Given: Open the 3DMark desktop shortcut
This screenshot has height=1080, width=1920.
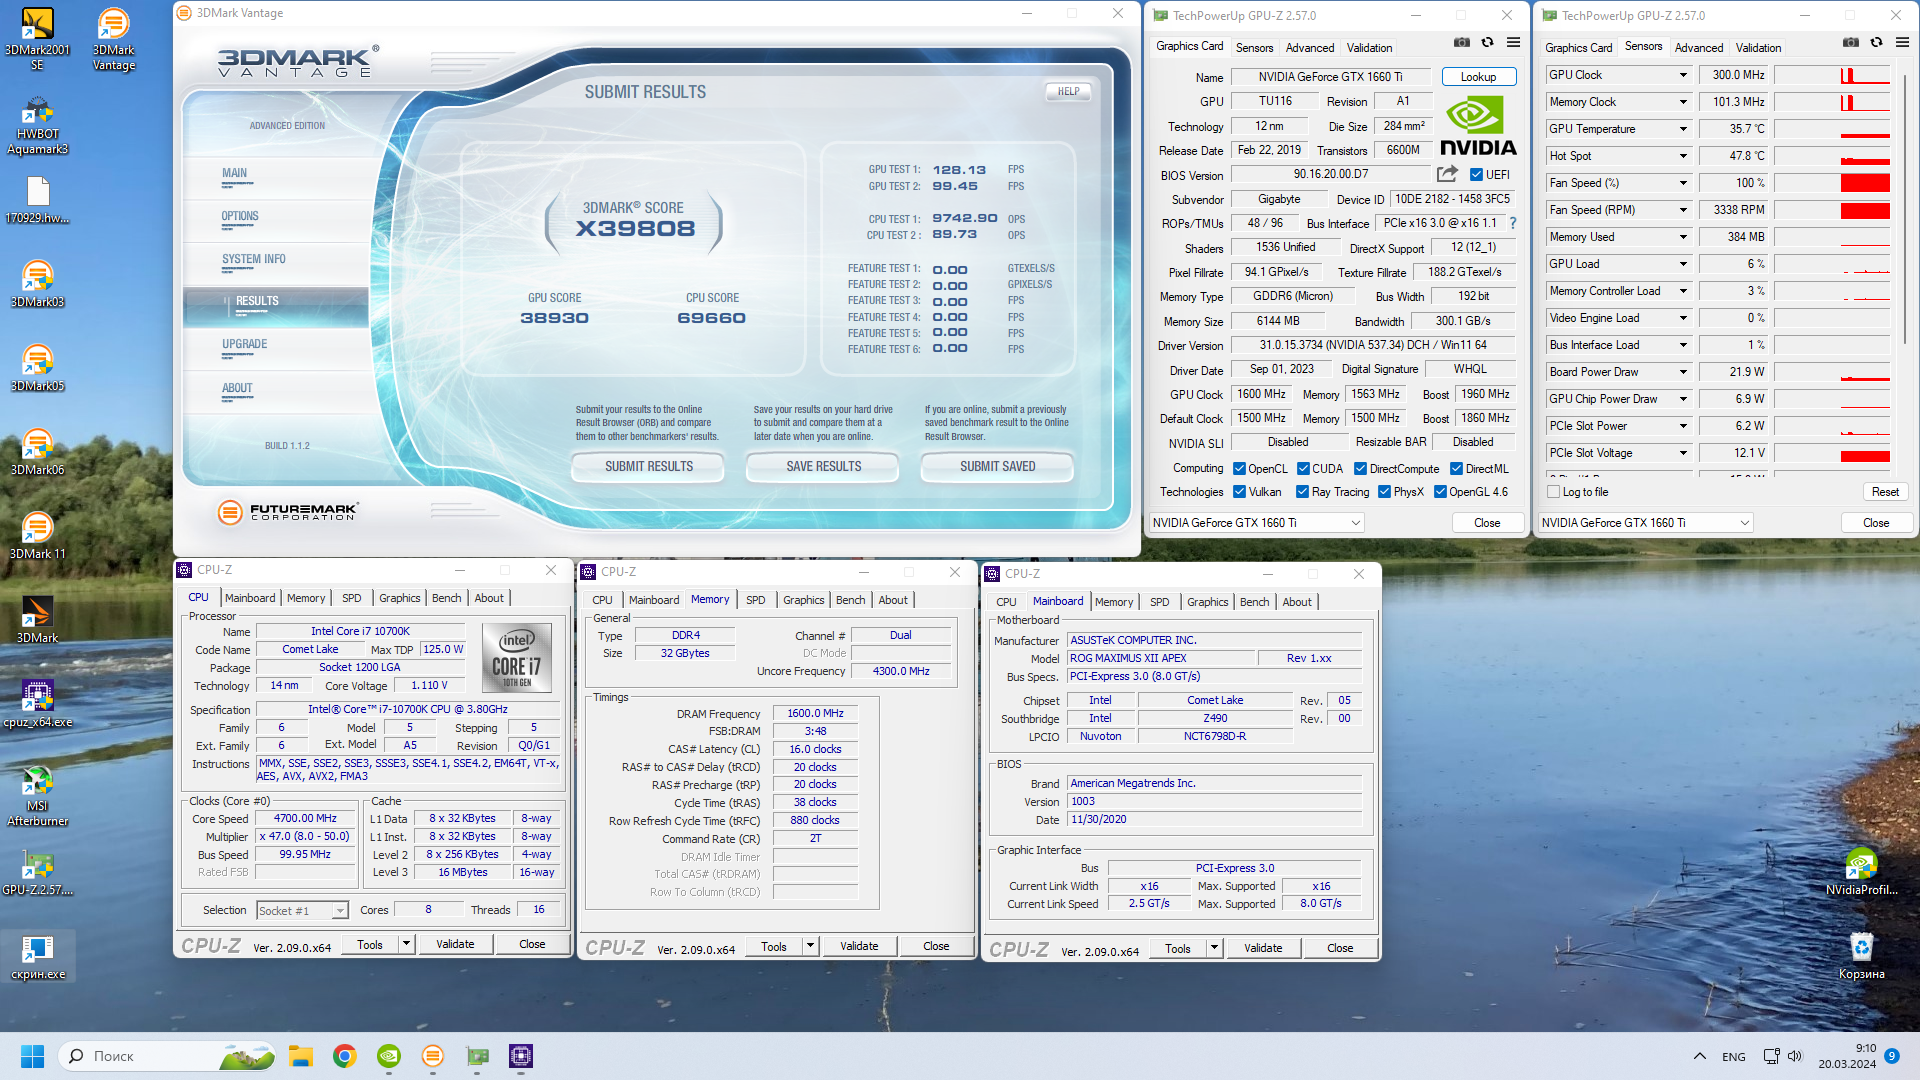Looking at the screenshot, I should point(37,620).
